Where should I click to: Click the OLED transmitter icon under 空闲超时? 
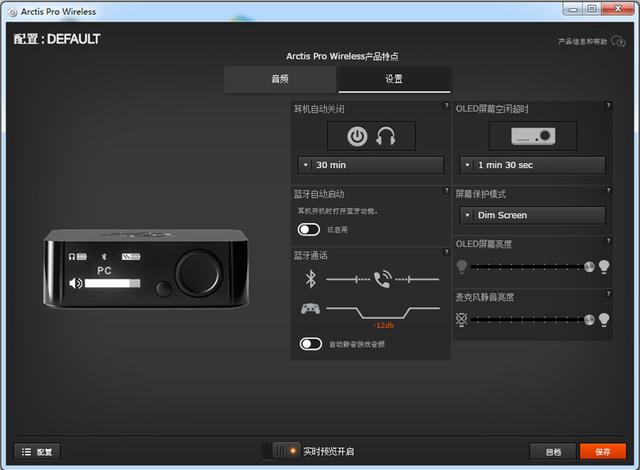(x=532, y=136)
